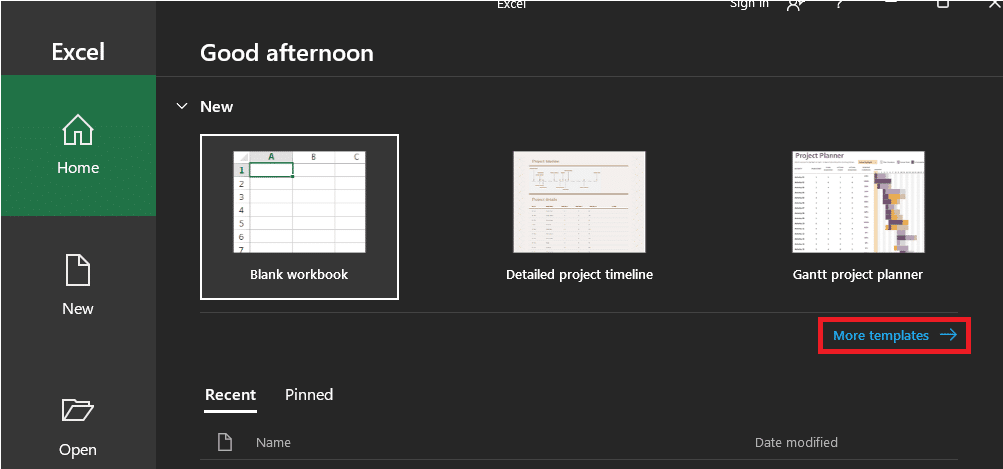
Task: Click the Blank workbook label
Action: coord(299,274)
